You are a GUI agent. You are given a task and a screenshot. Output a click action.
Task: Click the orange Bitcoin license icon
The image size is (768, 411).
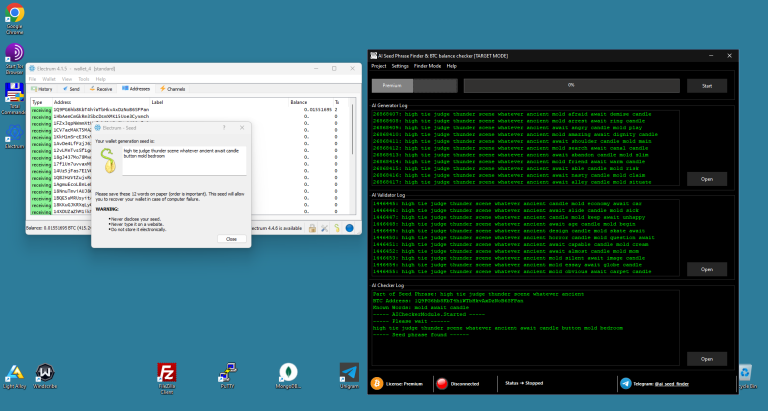pos(377,383)
